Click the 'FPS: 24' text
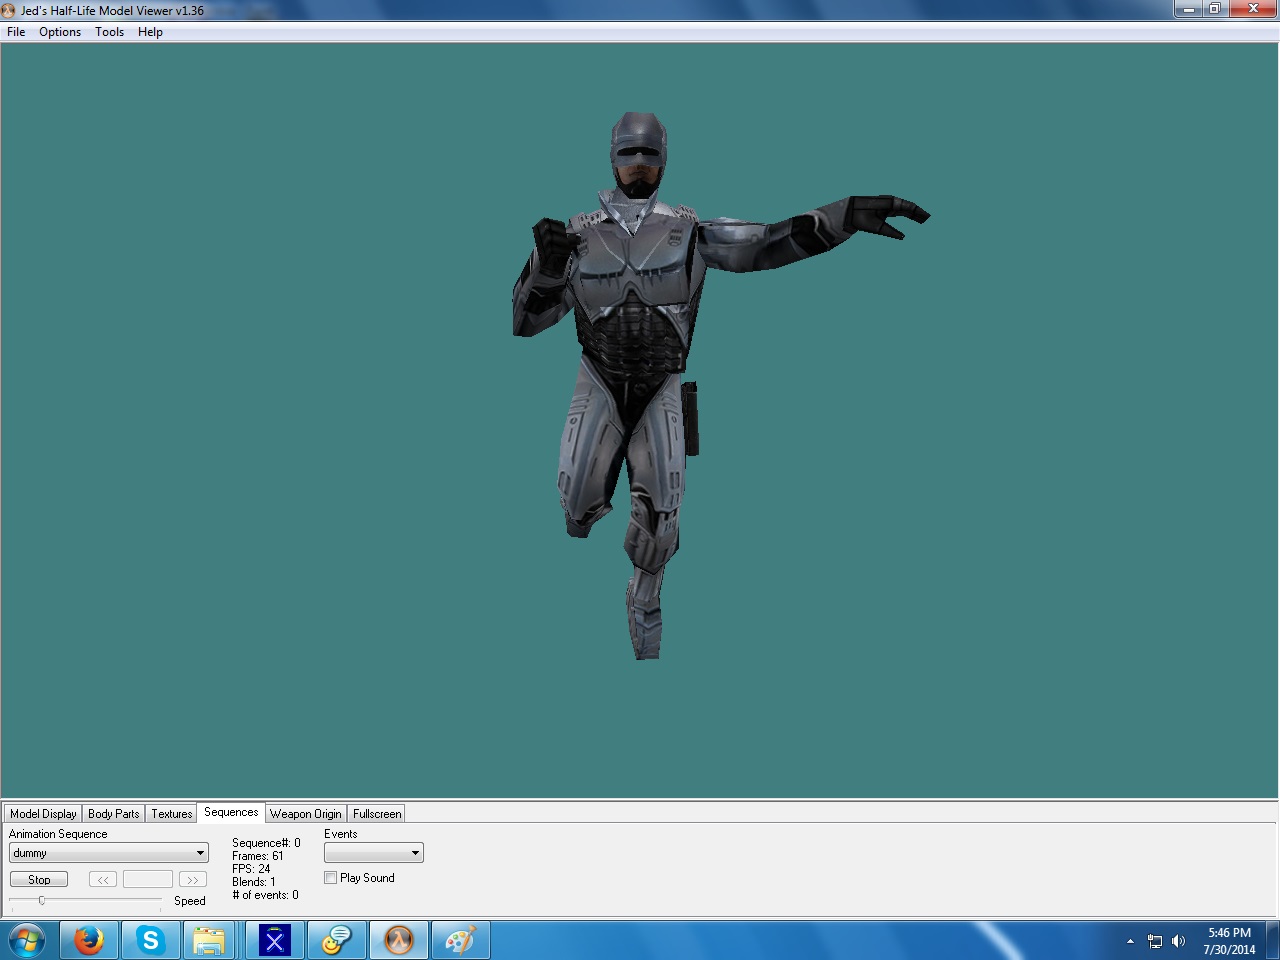Viewport: 1280px width, 960px height. click(x=251, y=869)
